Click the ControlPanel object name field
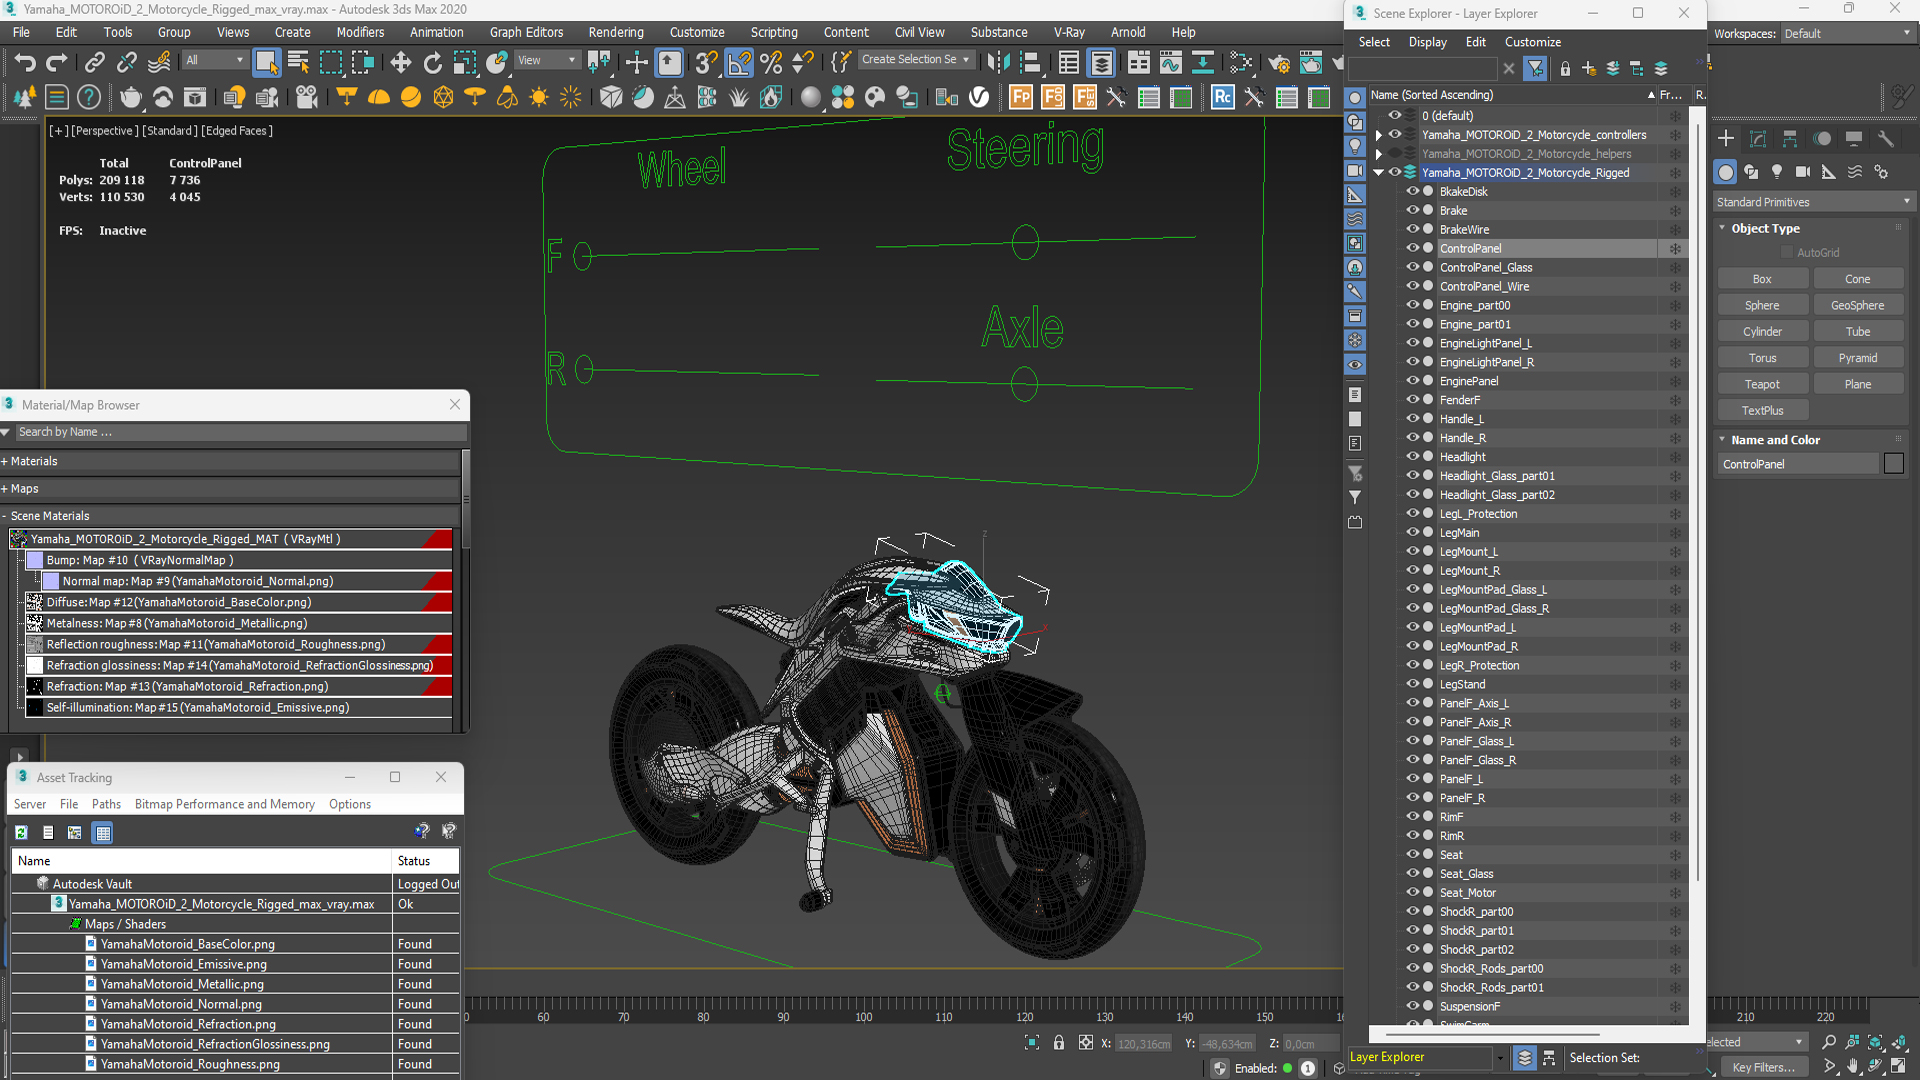1920x1080 pixels. coord(1797,464)
